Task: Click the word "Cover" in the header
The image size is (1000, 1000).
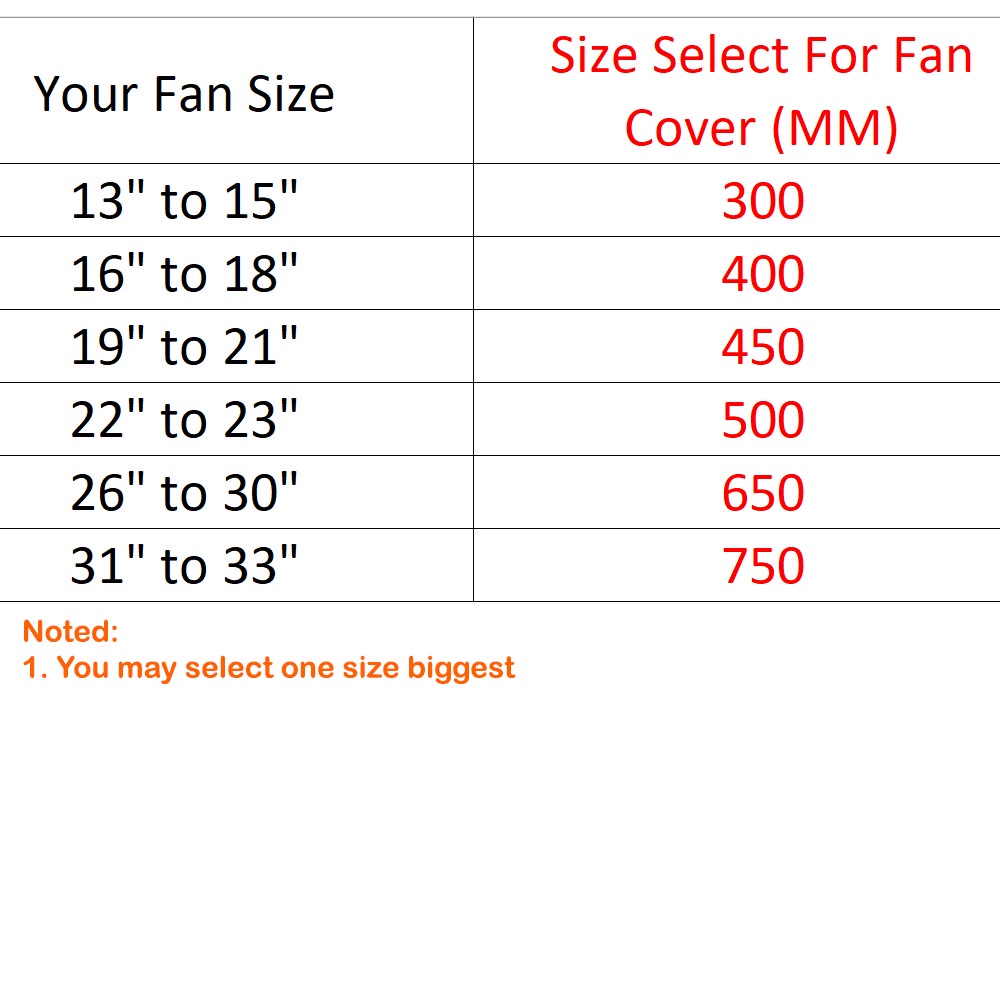Action: pyautogui.click(x=690, y=128)
